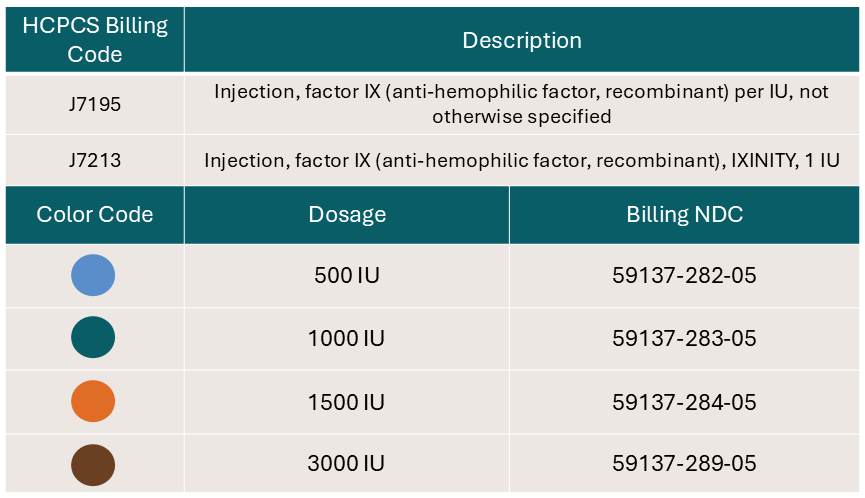Select NDC 59137-289-05 cell
865x498 pixels.
685,463
